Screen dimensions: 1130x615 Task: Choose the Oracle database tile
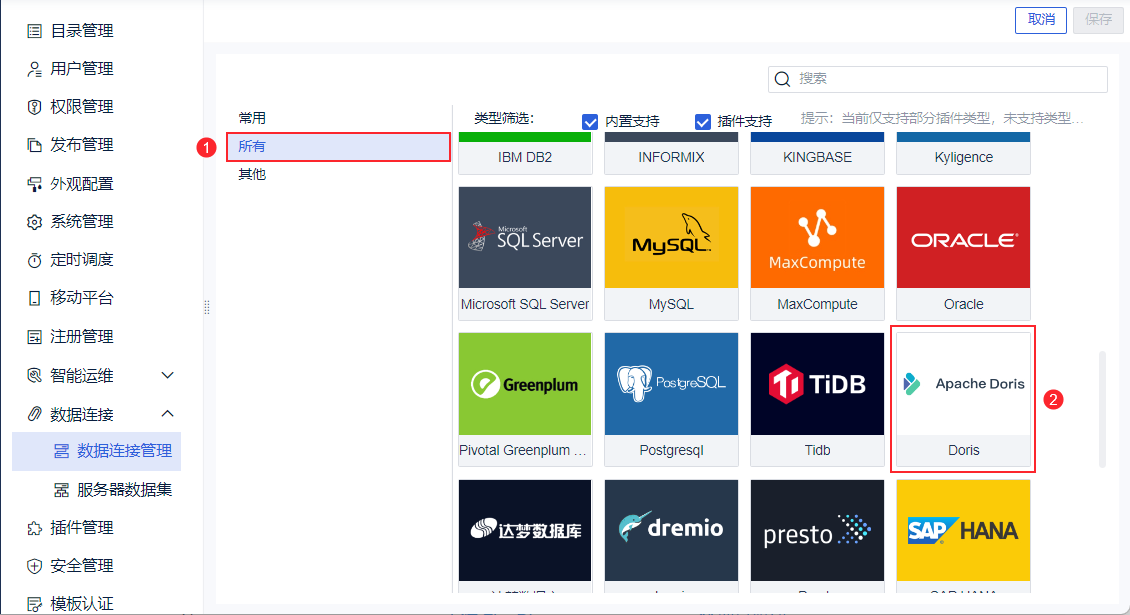point(964,253)
